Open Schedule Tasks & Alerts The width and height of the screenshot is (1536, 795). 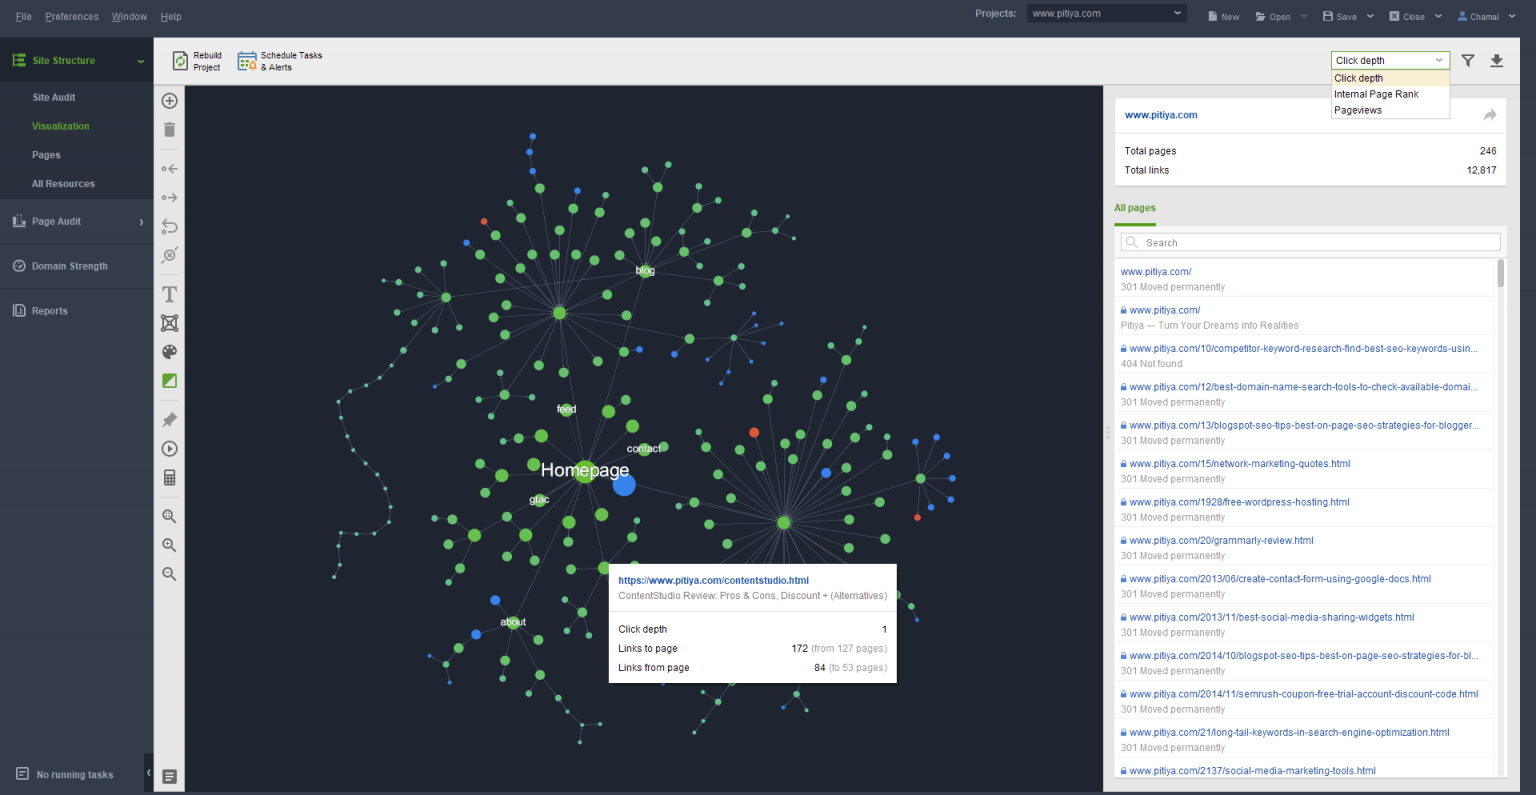click(x=280, y=61)
